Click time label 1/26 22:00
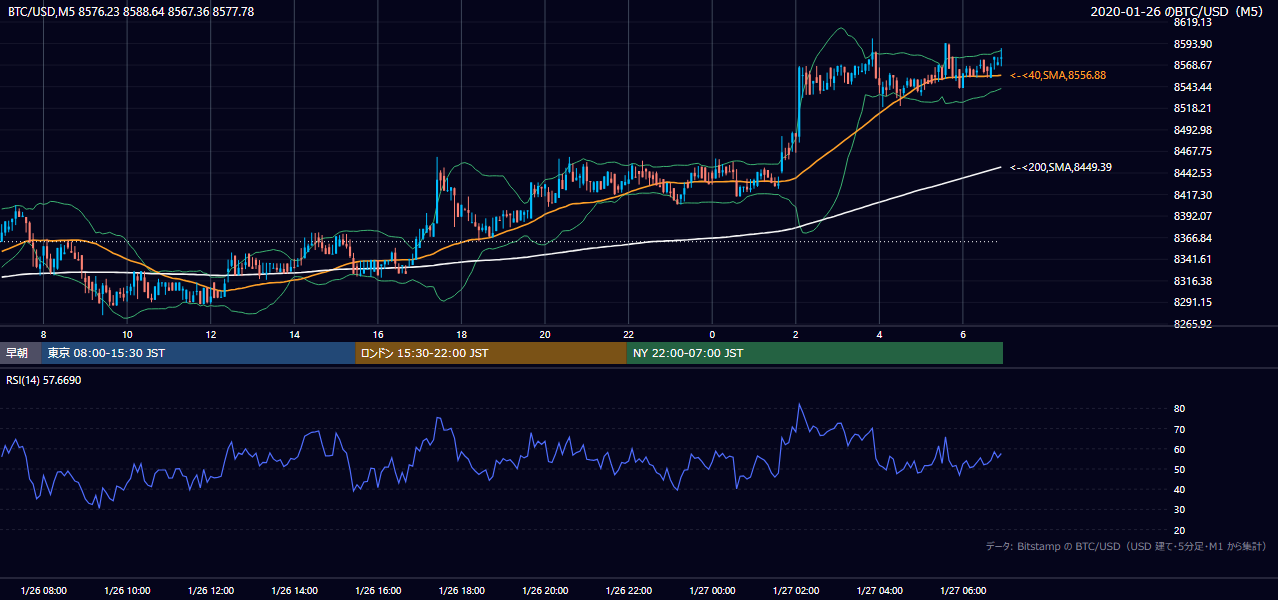 click(629, 590)
